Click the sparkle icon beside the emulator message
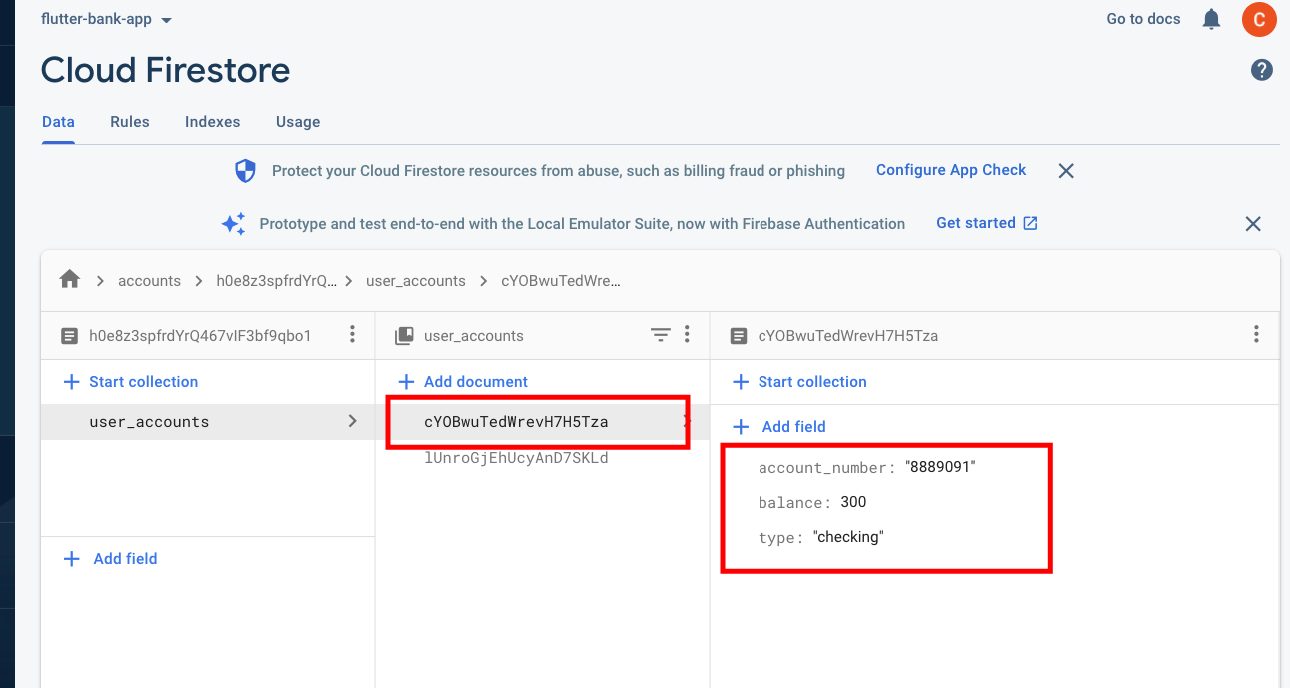The height and width of the screenshot is (688, 1290). [x=233, y=224]
